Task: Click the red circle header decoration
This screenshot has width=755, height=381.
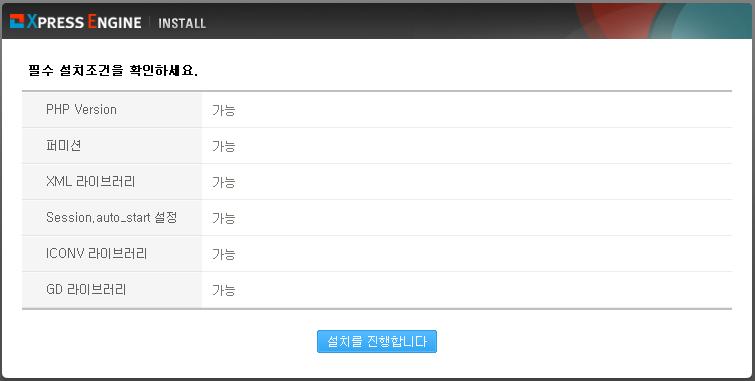Action: click(x=614, y=21)
